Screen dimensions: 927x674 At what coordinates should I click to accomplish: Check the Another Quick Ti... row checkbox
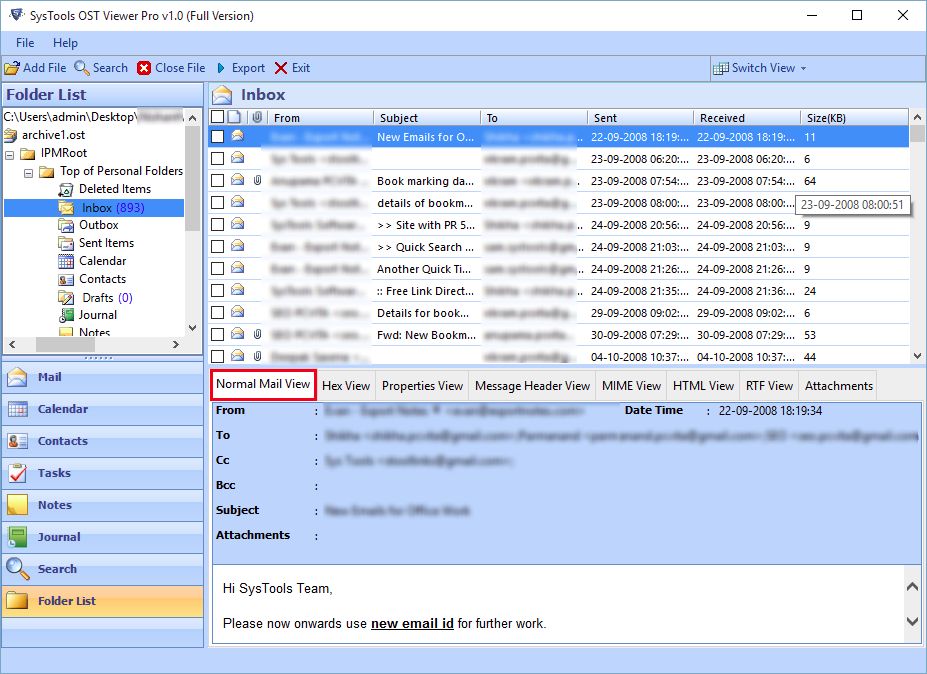[x=218, y=268]
